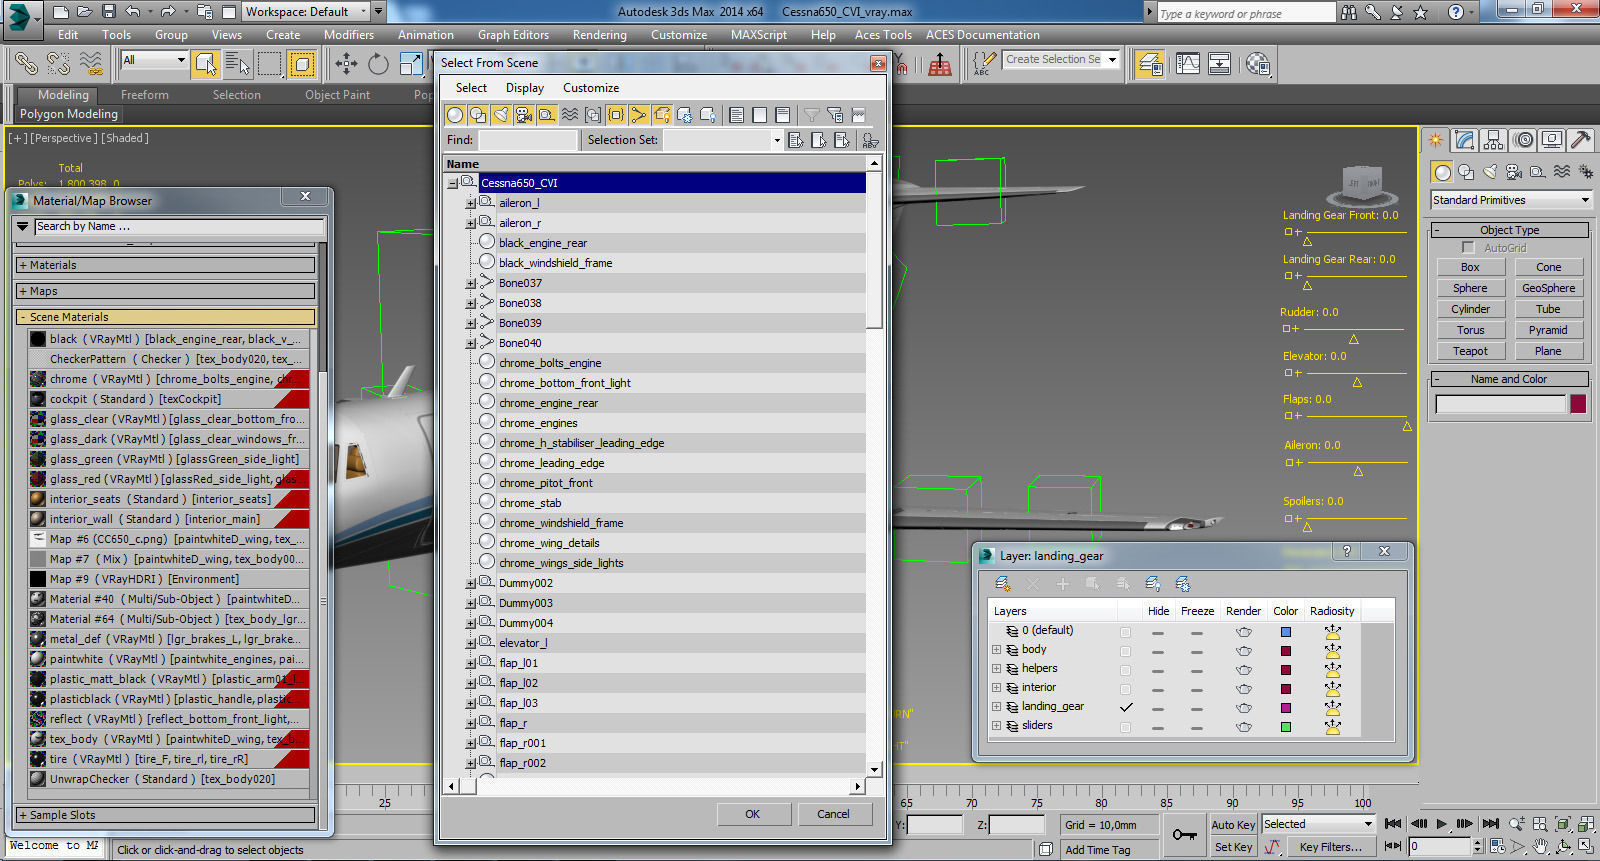Expand the body layer tree

996,650
